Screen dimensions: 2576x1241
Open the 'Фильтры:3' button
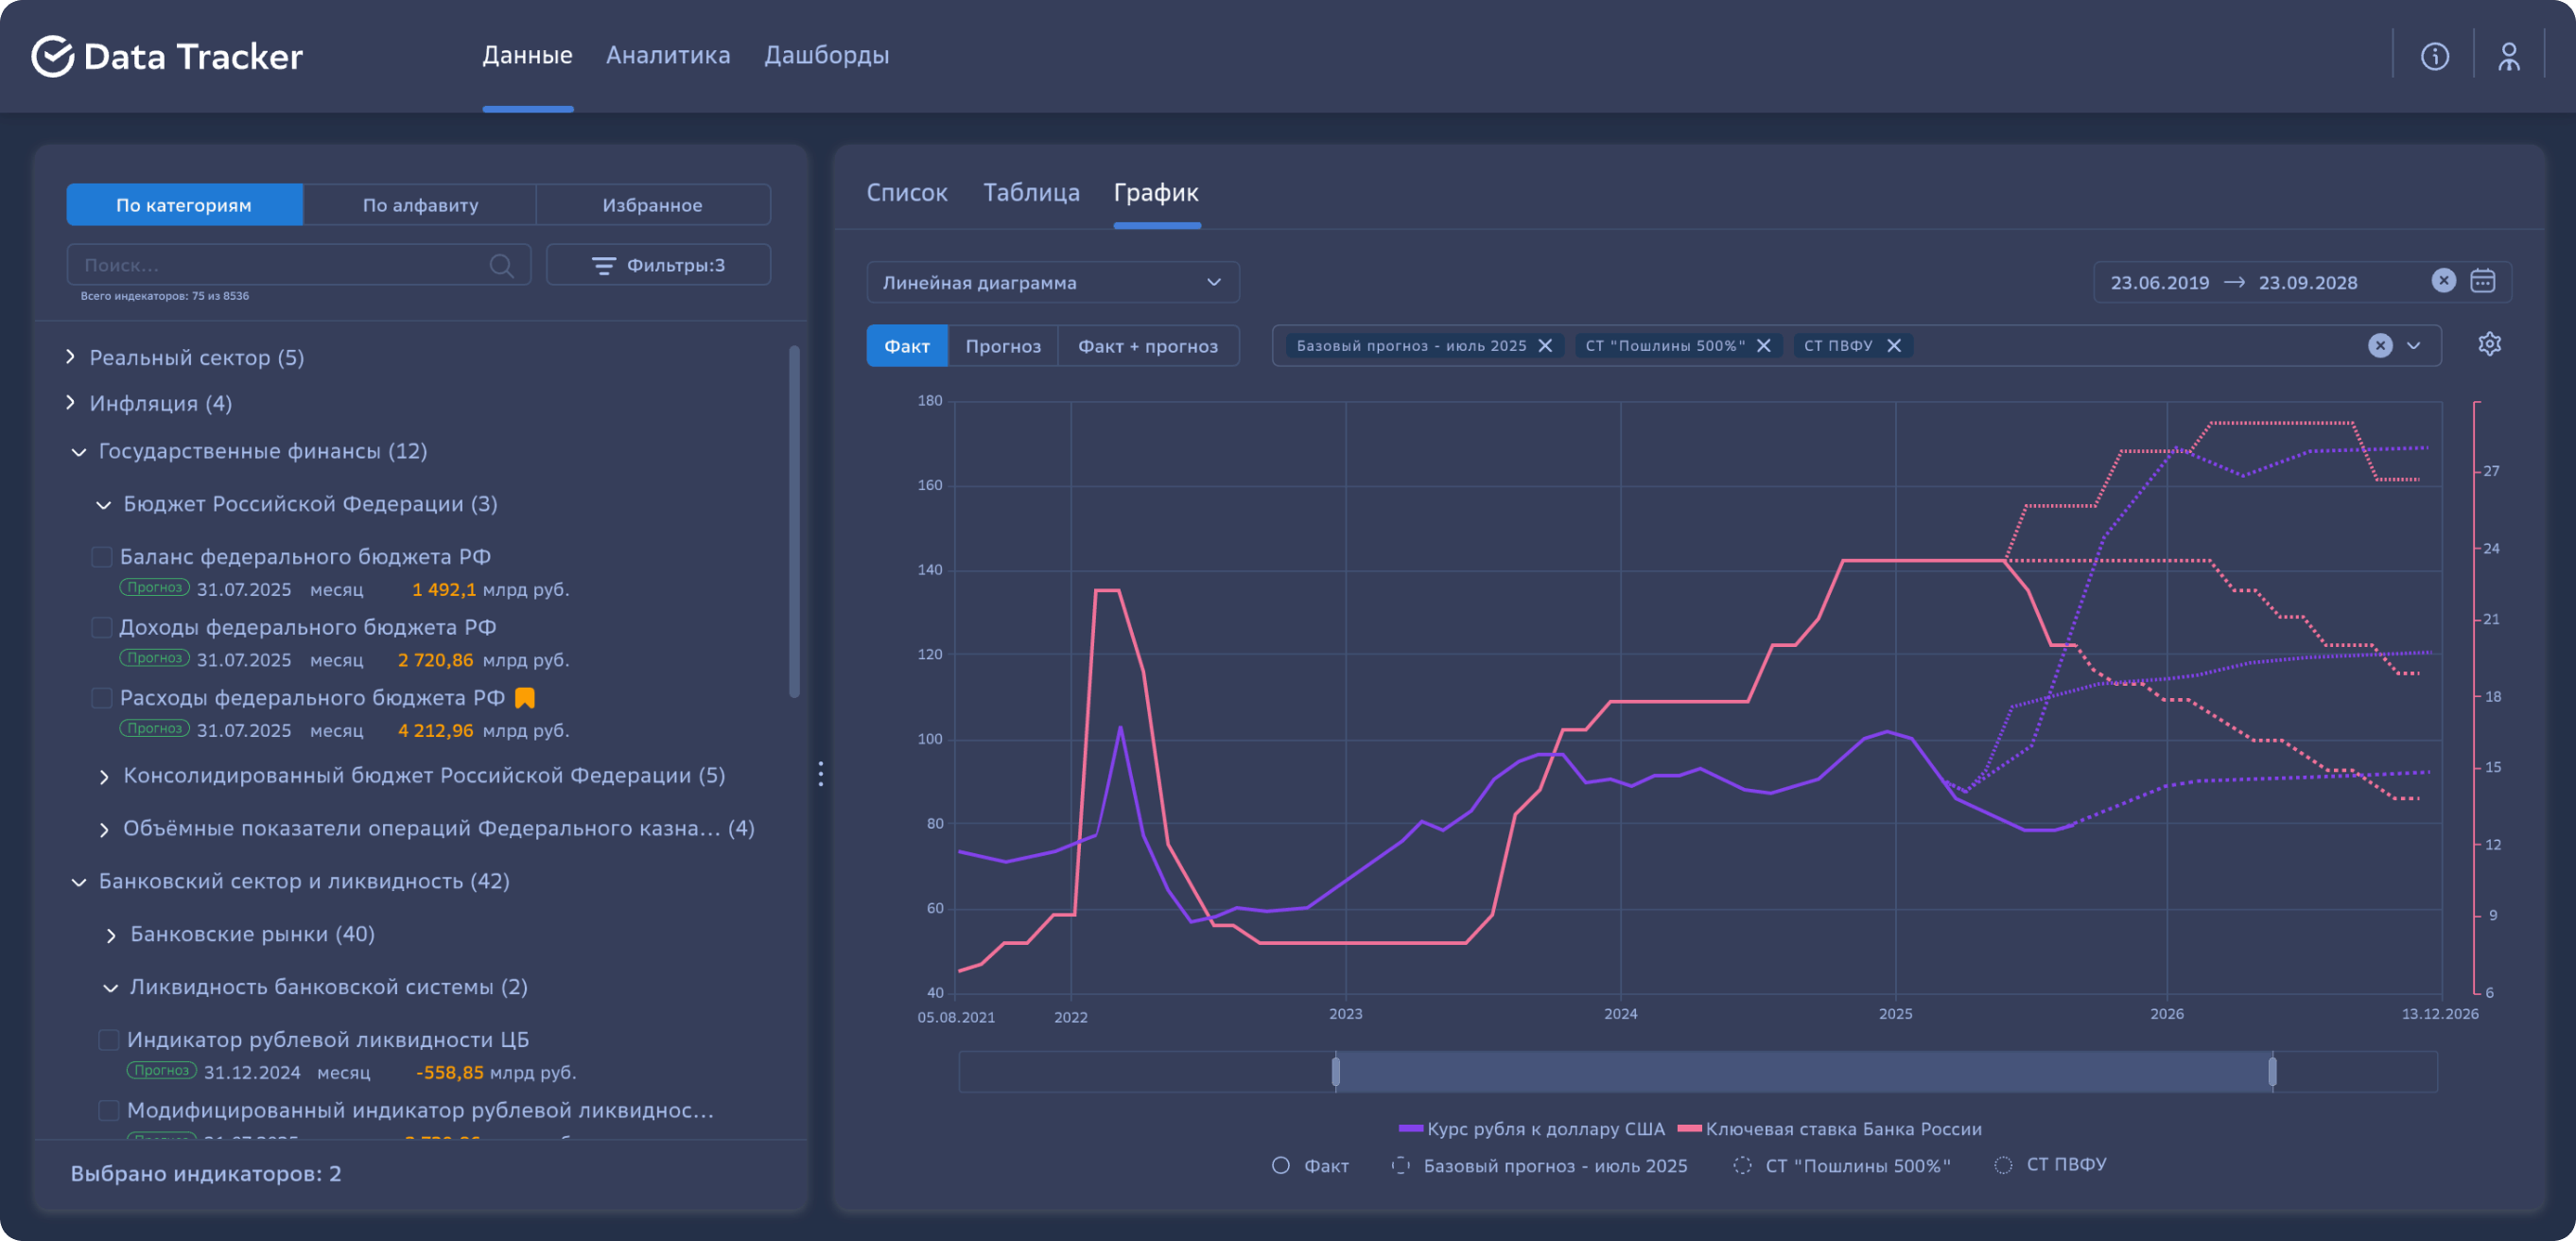(658, 265)
